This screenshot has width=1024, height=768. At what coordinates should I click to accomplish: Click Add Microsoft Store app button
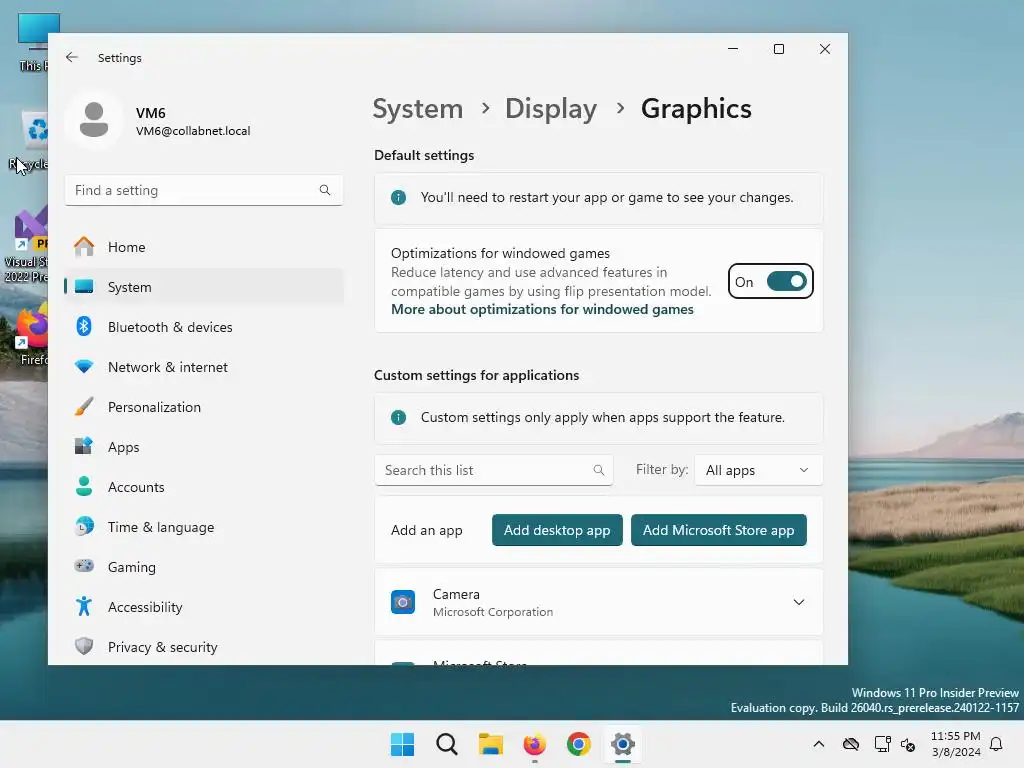click(x=718, y=530)
